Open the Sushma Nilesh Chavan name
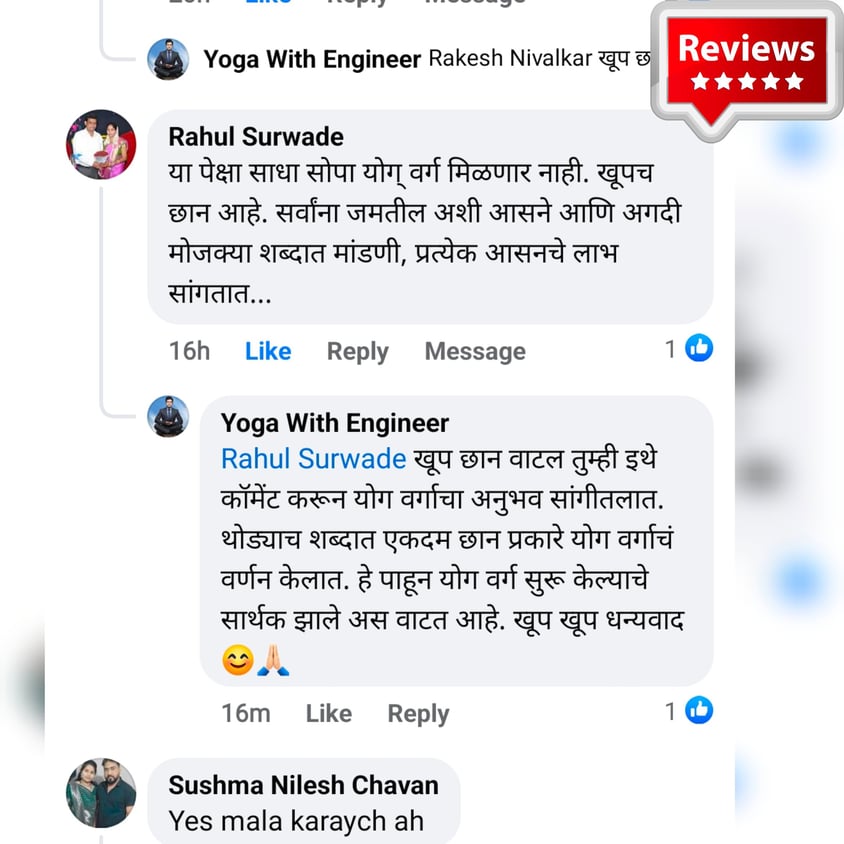This screenshot has width=844, height=844. [303, 785]
